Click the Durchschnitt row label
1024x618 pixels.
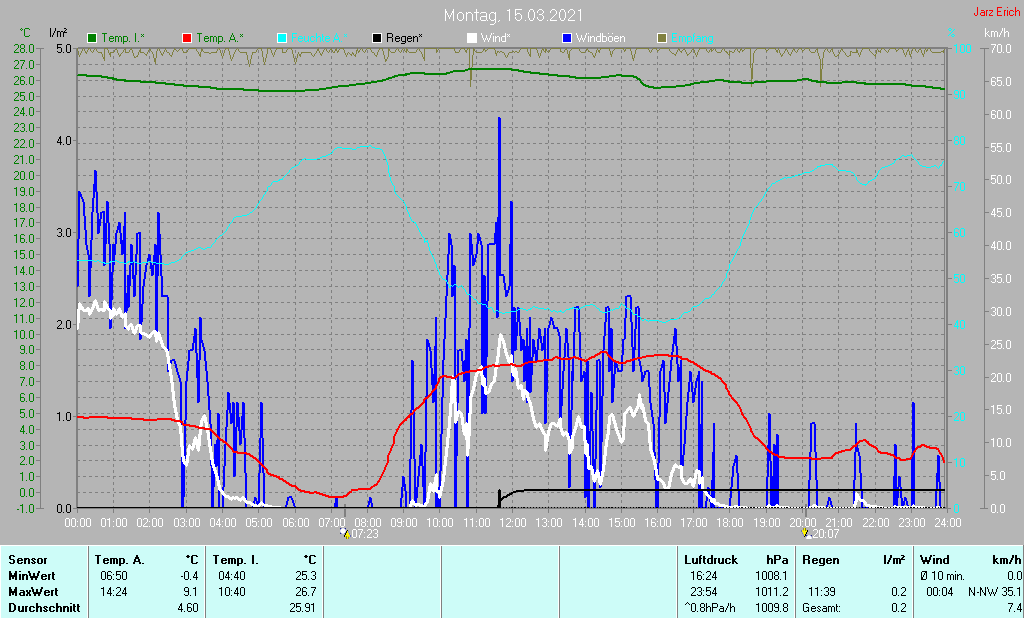[x=44, y=608]
